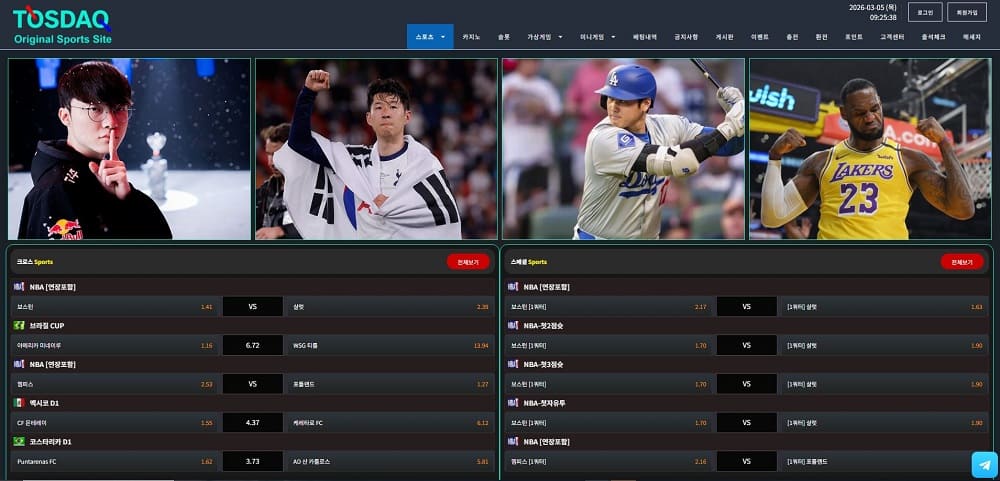Screen dimensions: 1000x481
Task: Click the TOSDAQ logo
Action: 62,25
